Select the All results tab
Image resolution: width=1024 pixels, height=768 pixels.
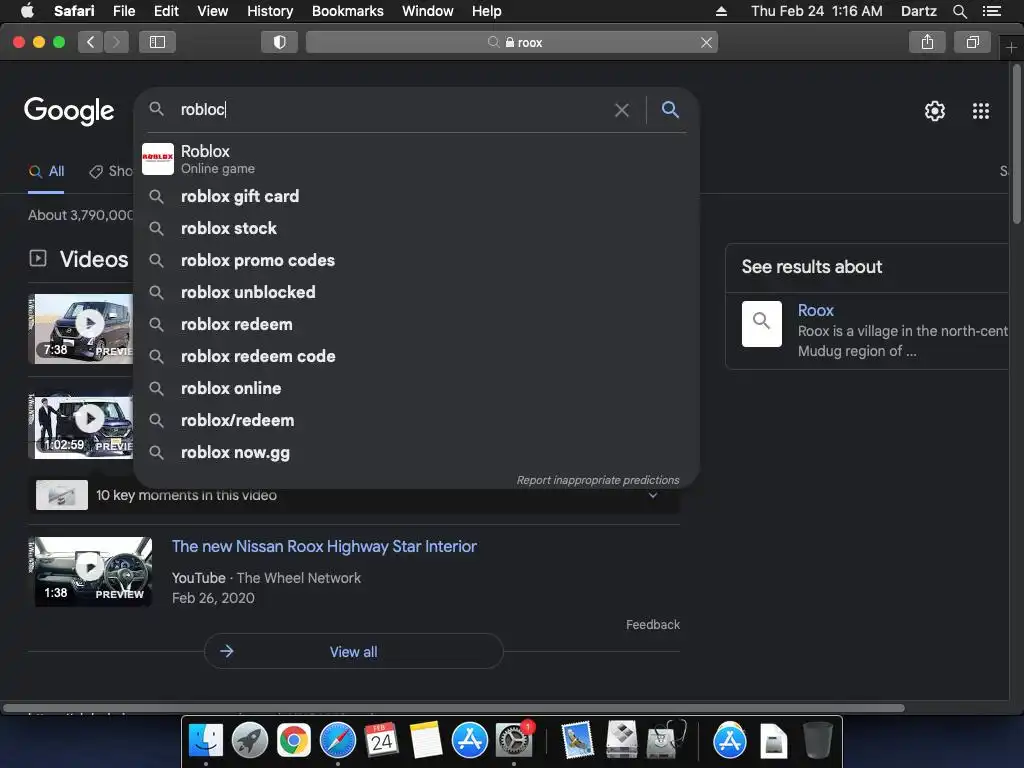(46, 172)
